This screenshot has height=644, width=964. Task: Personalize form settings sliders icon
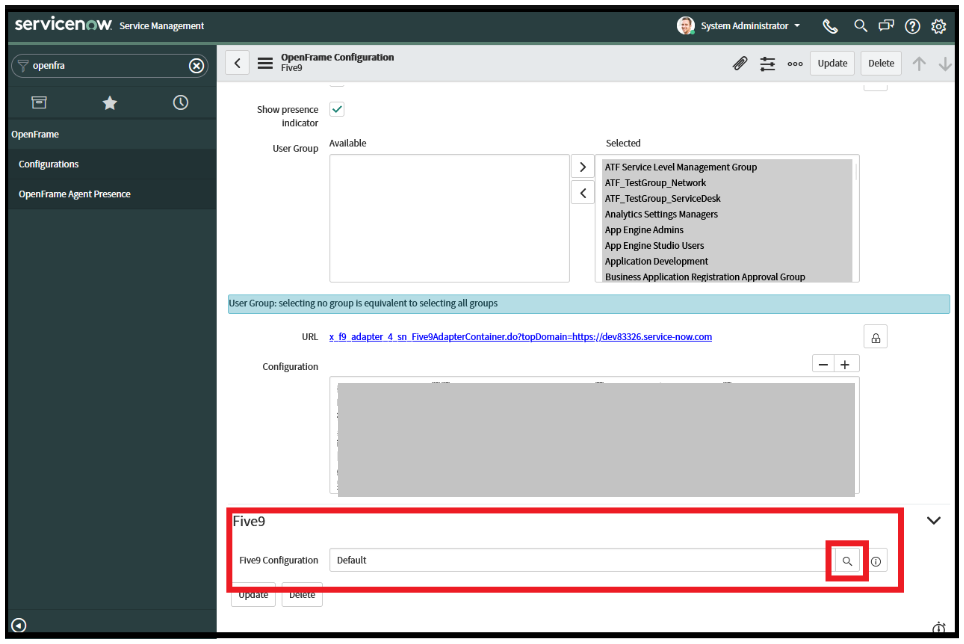point(767,63)
